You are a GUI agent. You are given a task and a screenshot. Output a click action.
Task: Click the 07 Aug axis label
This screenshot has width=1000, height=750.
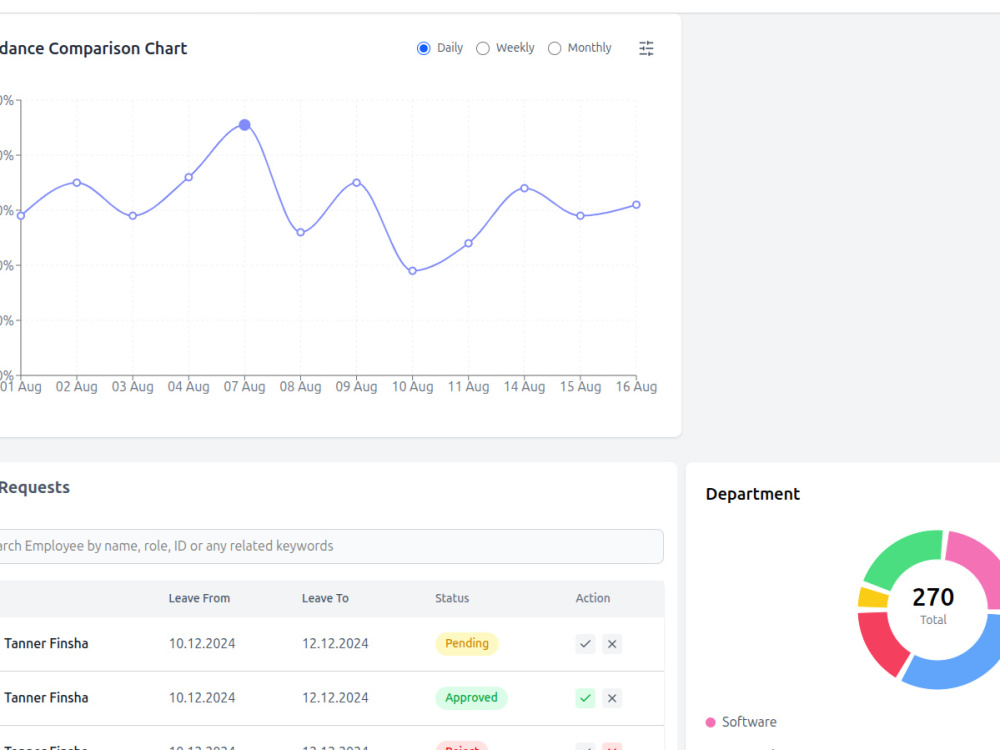(244, 386)
